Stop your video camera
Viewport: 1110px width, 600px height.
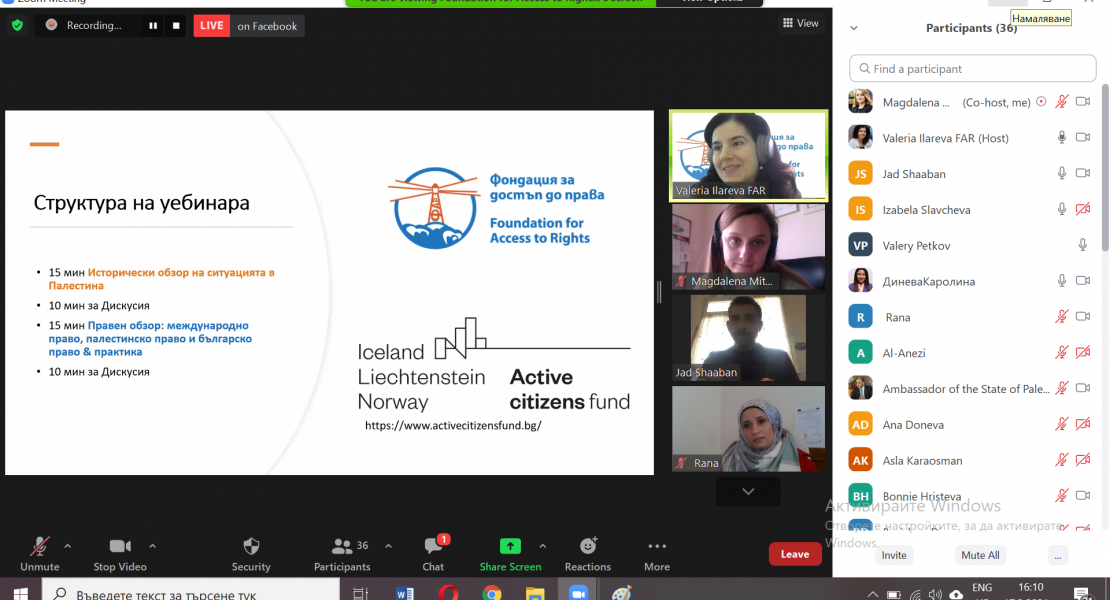(120, 553)
